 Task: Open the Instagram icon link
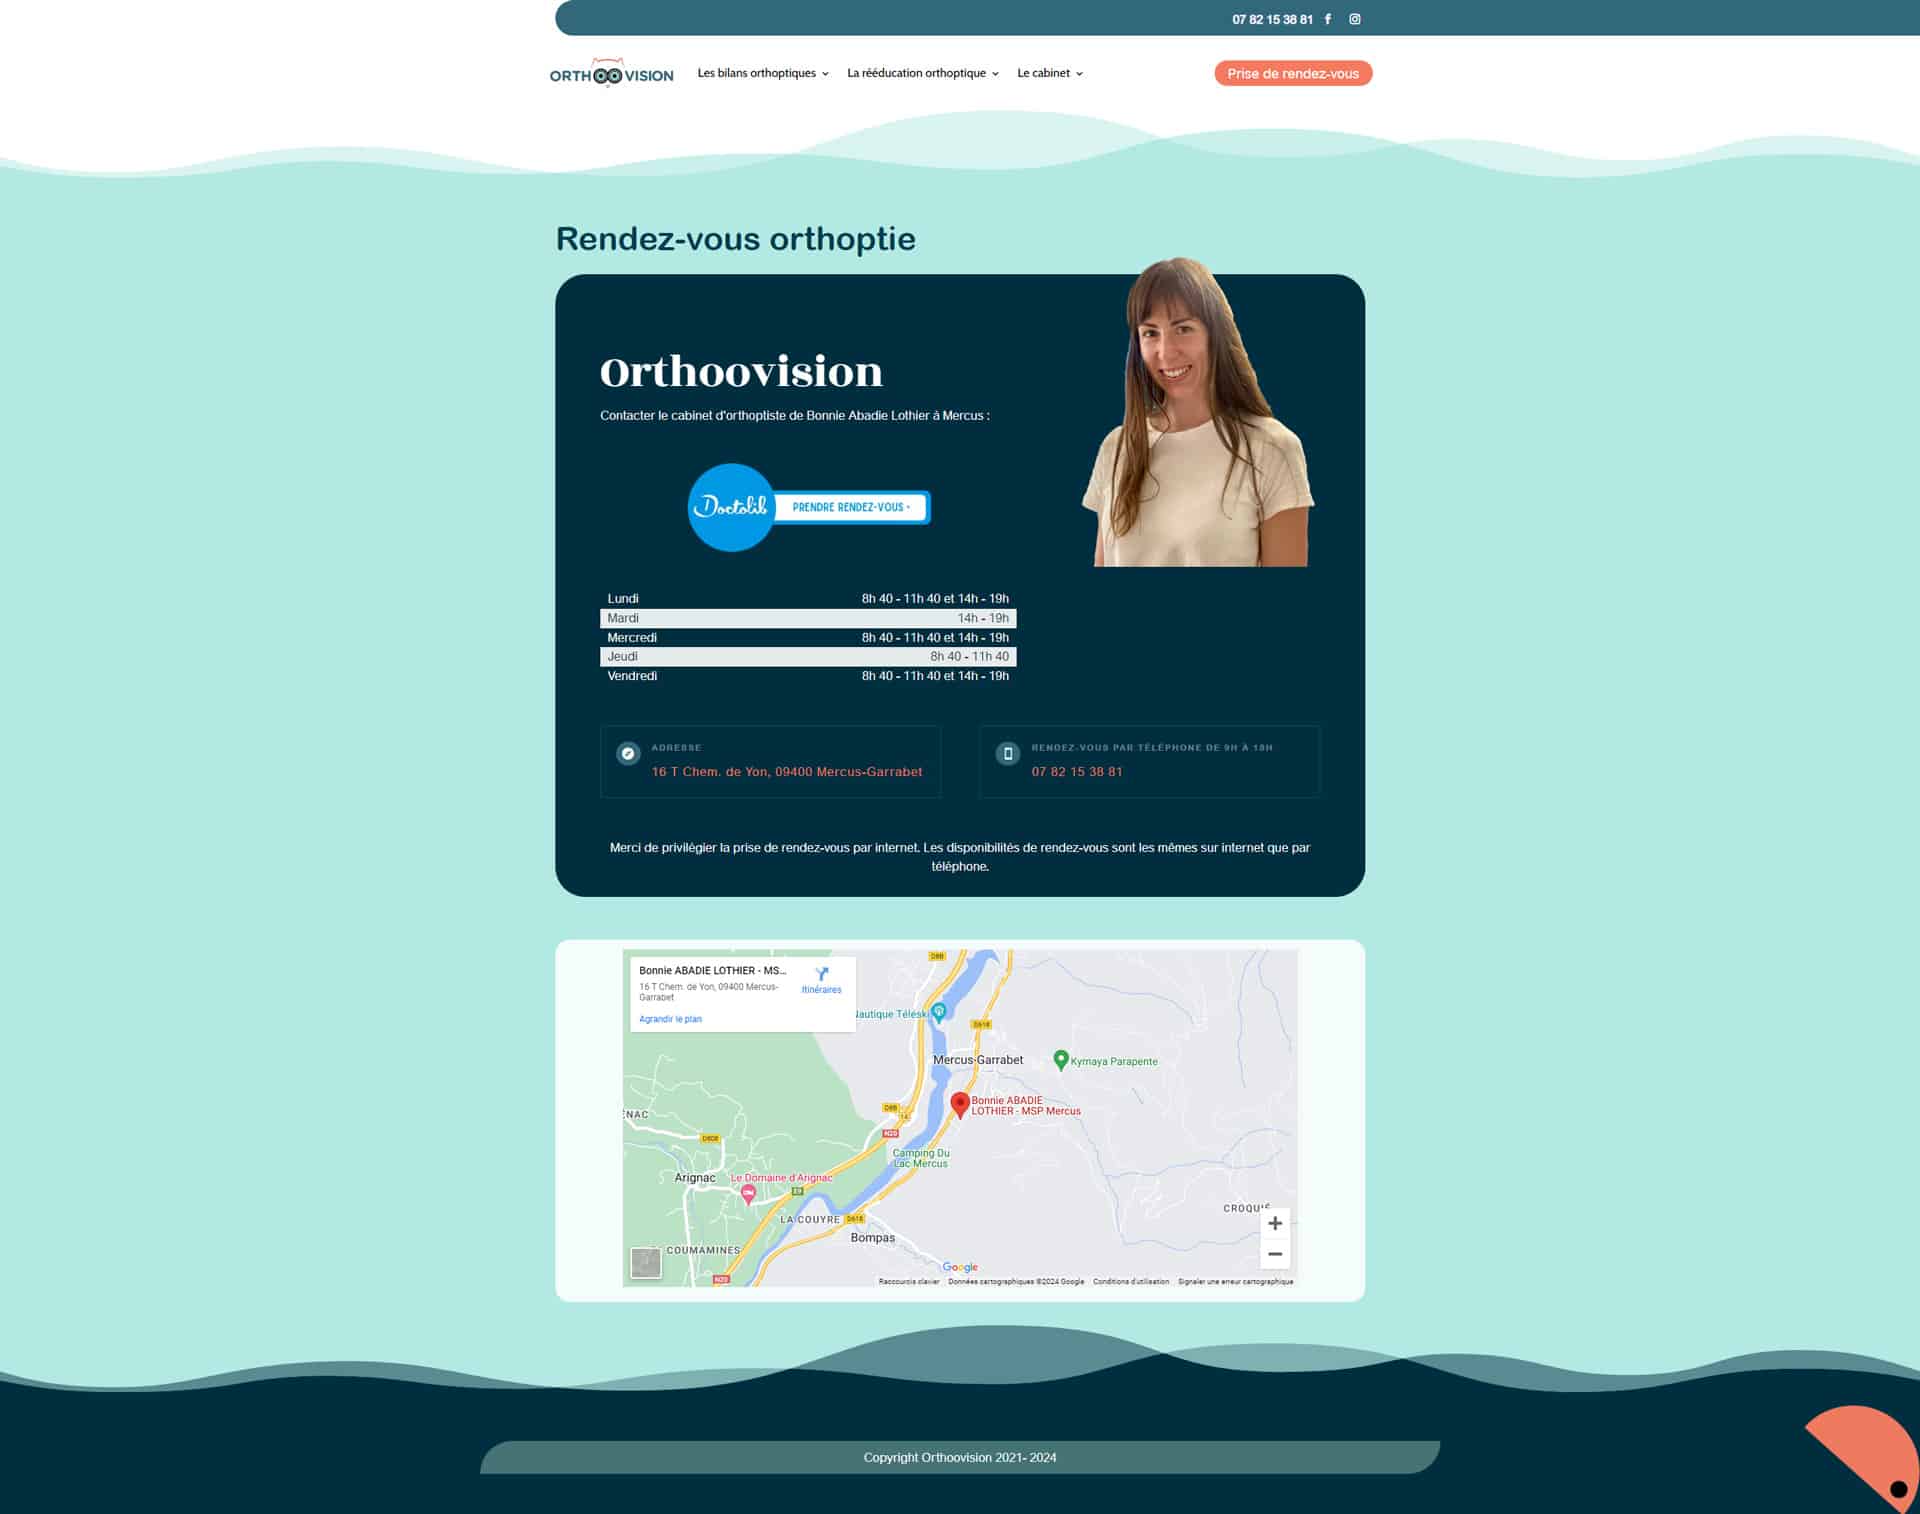click(x=1355, y=19)
